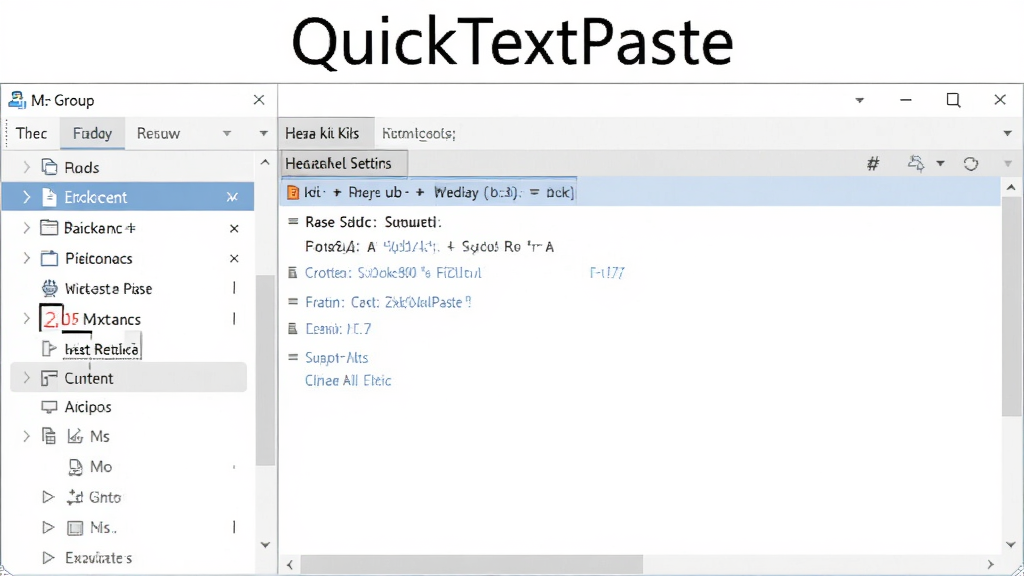Select the highlighted Wedlay hotkey row

pyautogui.click(x=640, y=193)
